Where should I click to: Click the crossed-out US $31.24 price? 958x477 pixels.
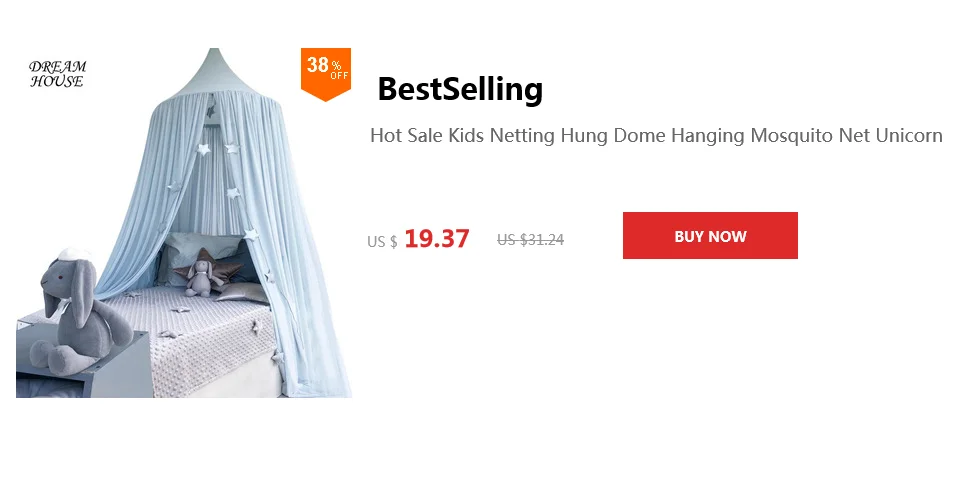530,240
